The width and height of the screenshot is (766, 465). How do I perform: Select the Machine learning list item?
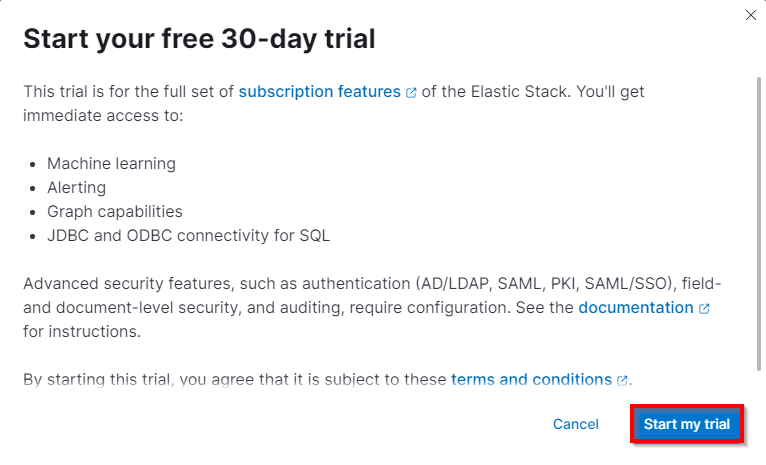coord(111,164)
